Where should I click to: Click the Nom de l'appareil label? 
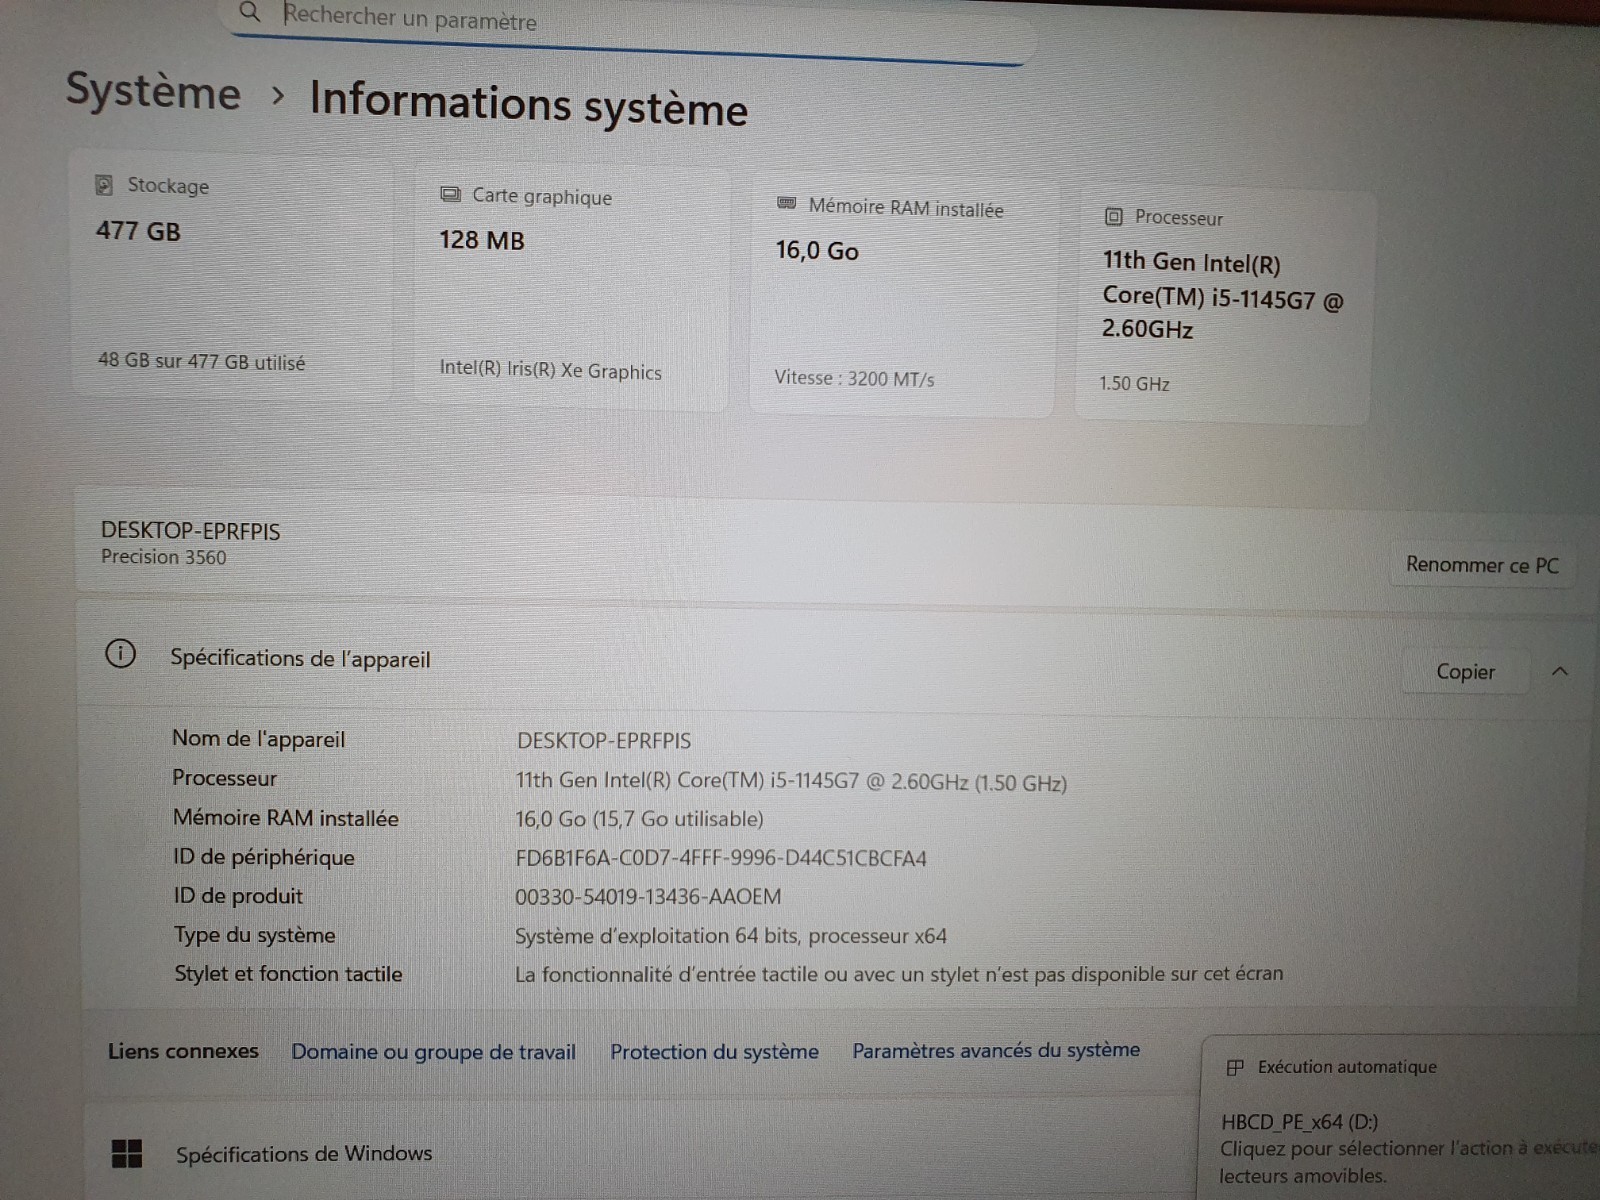[258, 739]
